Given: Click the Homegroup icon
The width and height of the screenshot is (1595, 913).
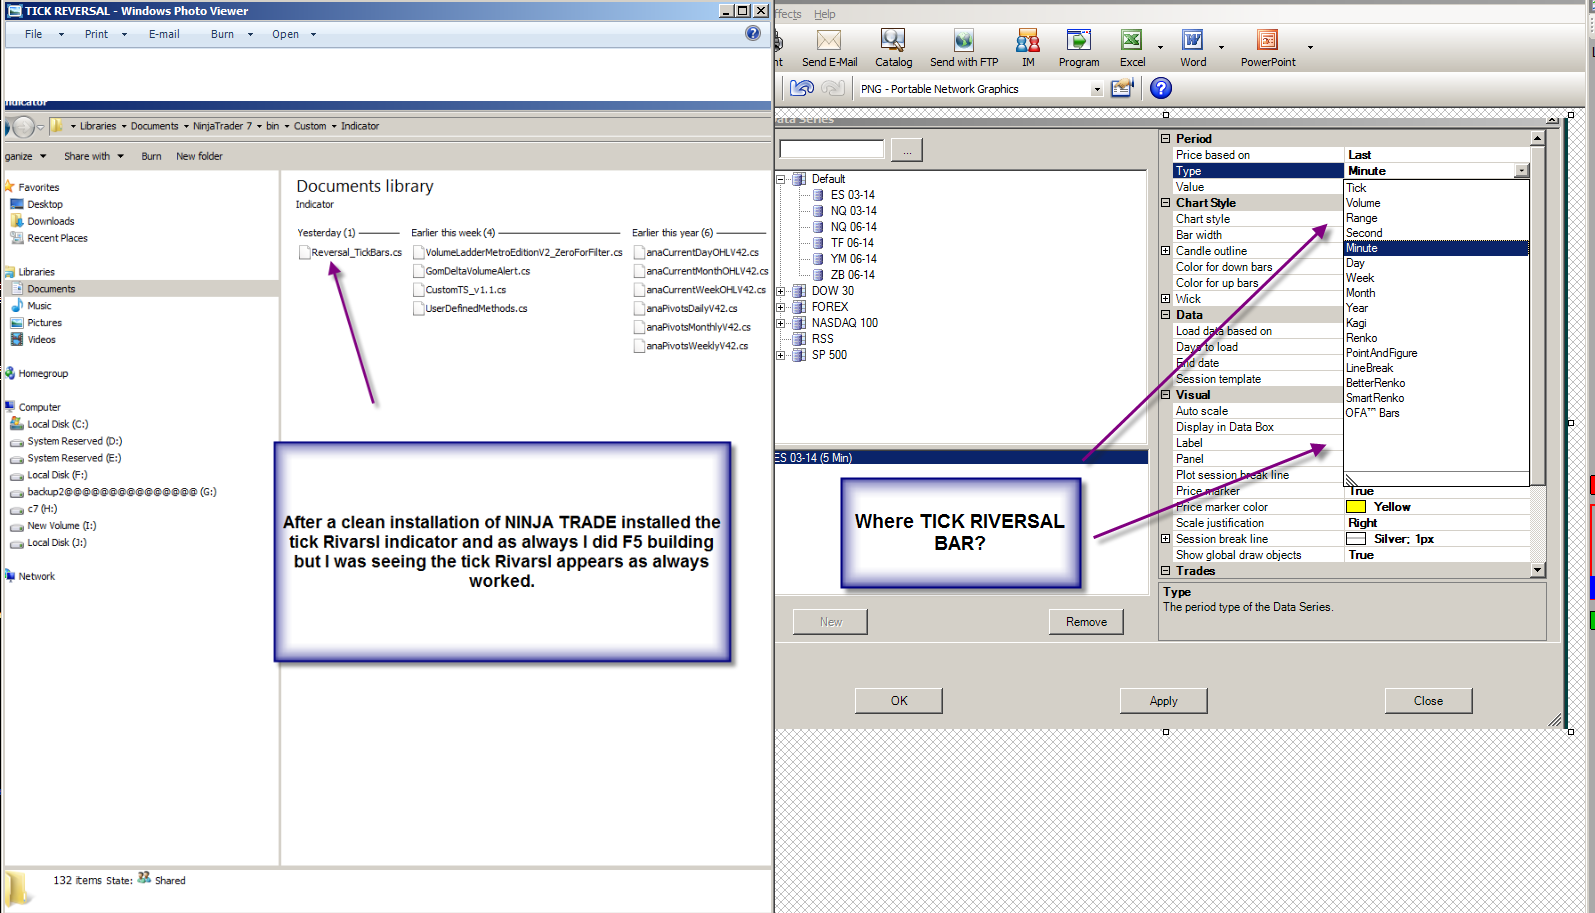Looking at the screenshot, I should coord(10,373).
